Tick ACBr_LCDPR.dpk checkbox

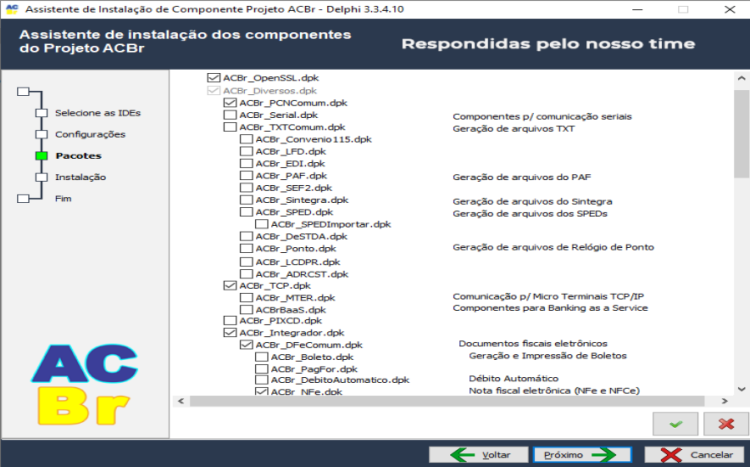coord(246,262)
